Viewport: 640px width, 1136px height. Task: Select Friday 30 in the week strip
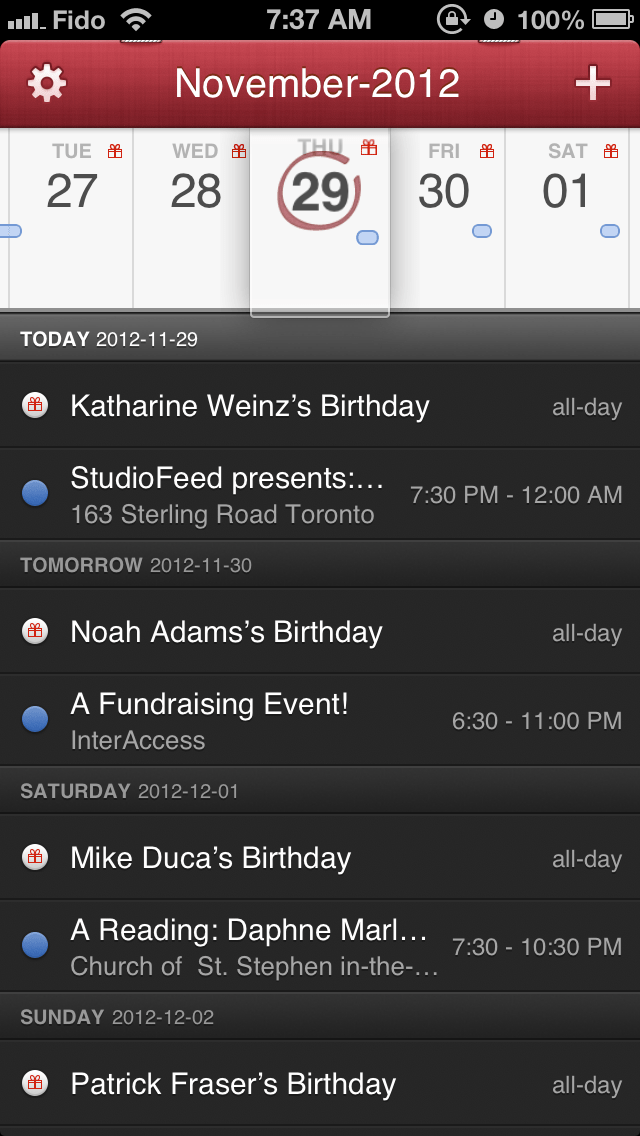pos(444,190)
